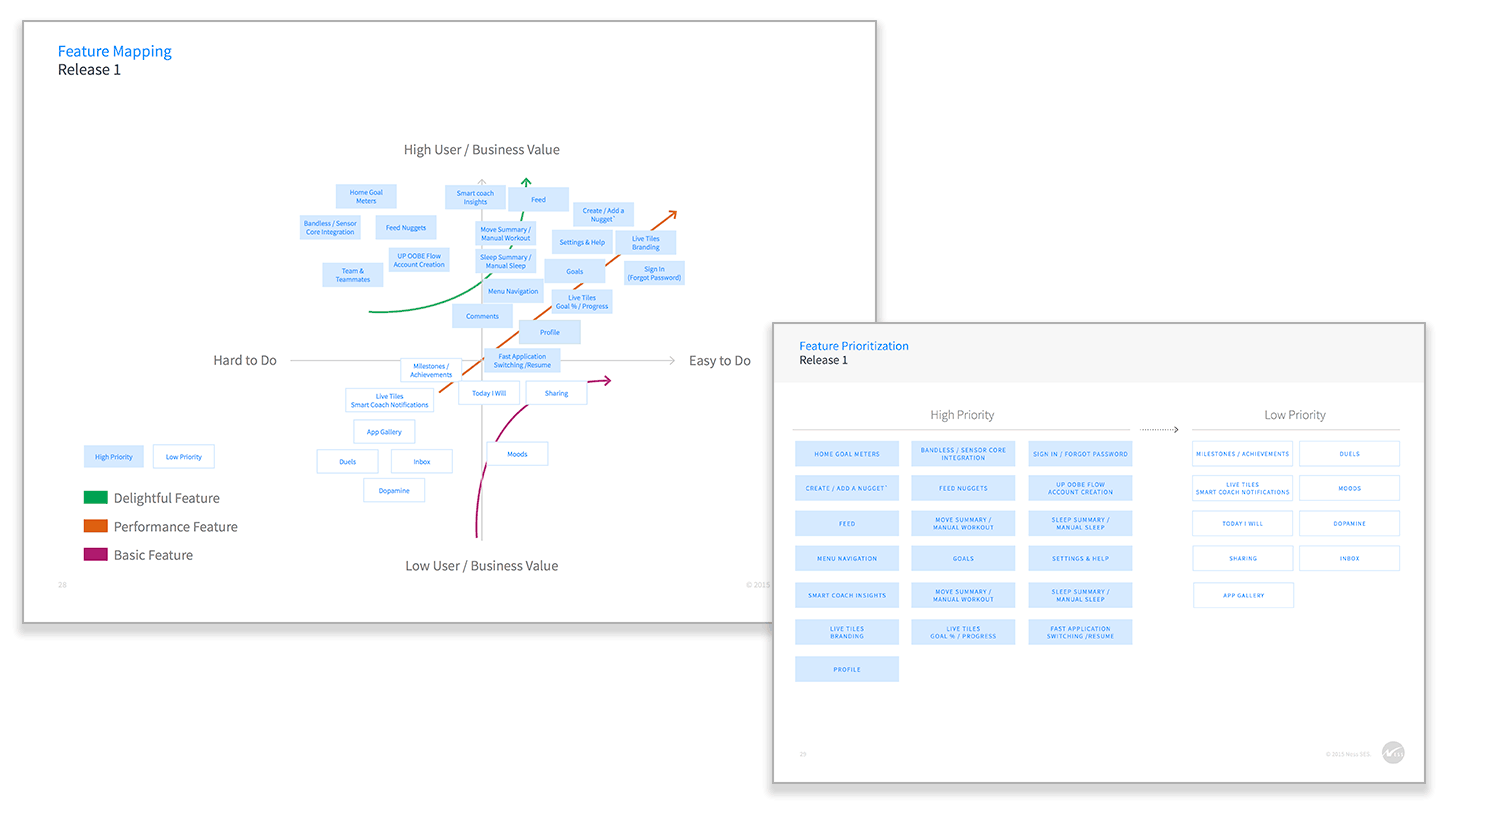Select MOODS on Feature Prioritization slide
1493x839 pixels.
[1349, 488]
